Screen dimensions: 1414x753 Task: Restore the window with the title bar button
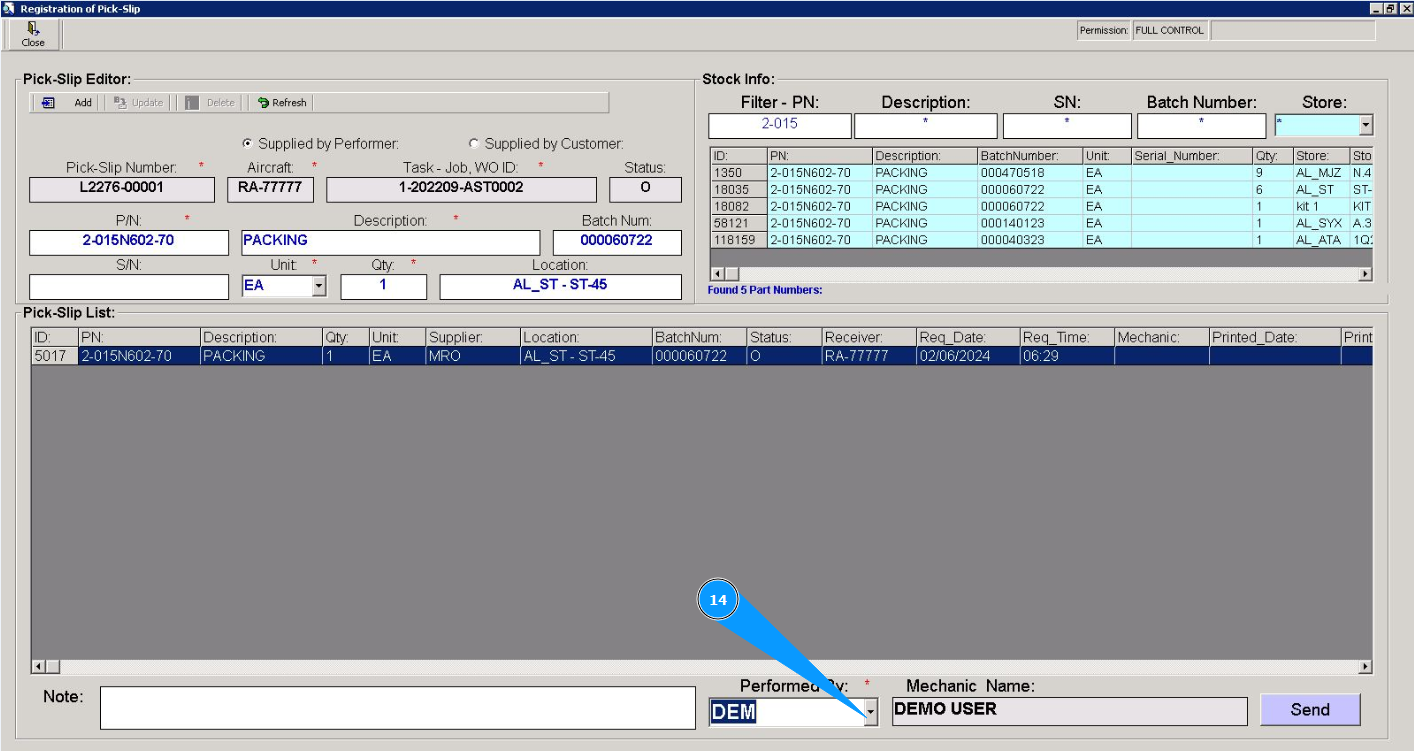[1390, 8]
